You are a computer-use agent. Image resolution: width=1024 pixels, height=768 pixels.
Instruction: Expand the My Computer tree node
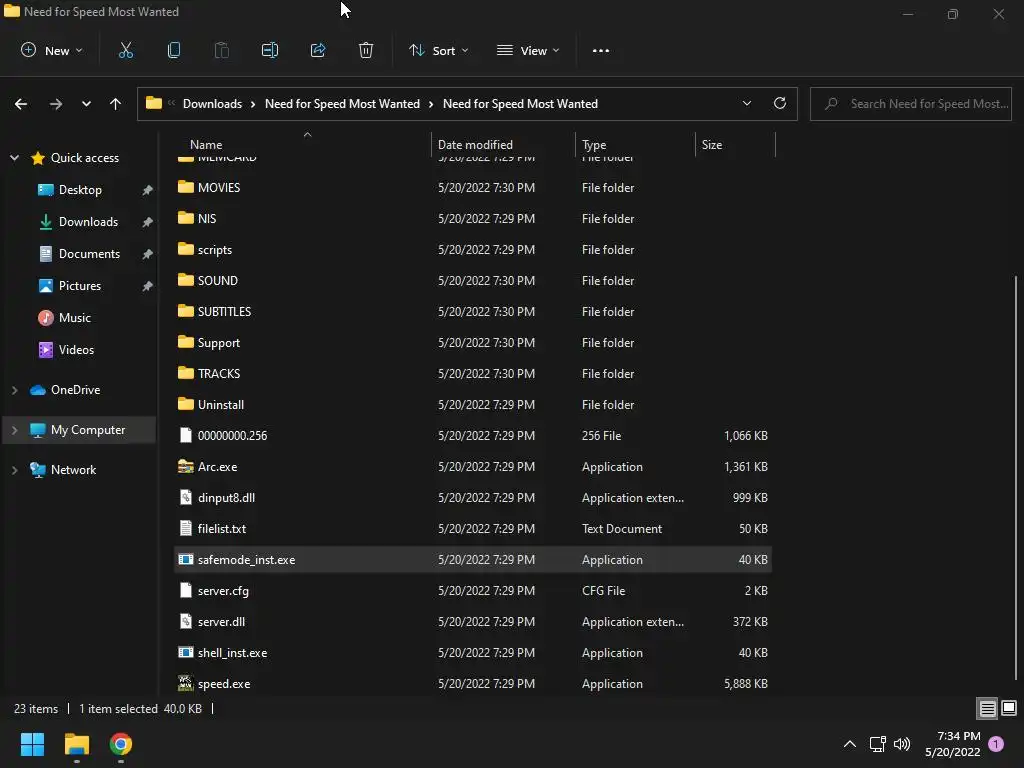[14, 430]
